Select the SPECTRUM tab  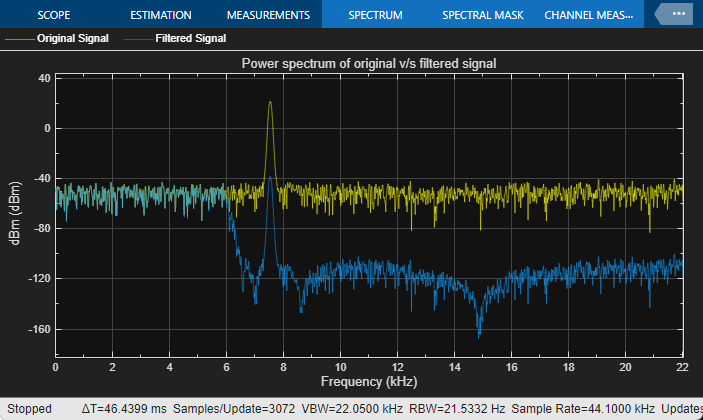pos(375,15)
